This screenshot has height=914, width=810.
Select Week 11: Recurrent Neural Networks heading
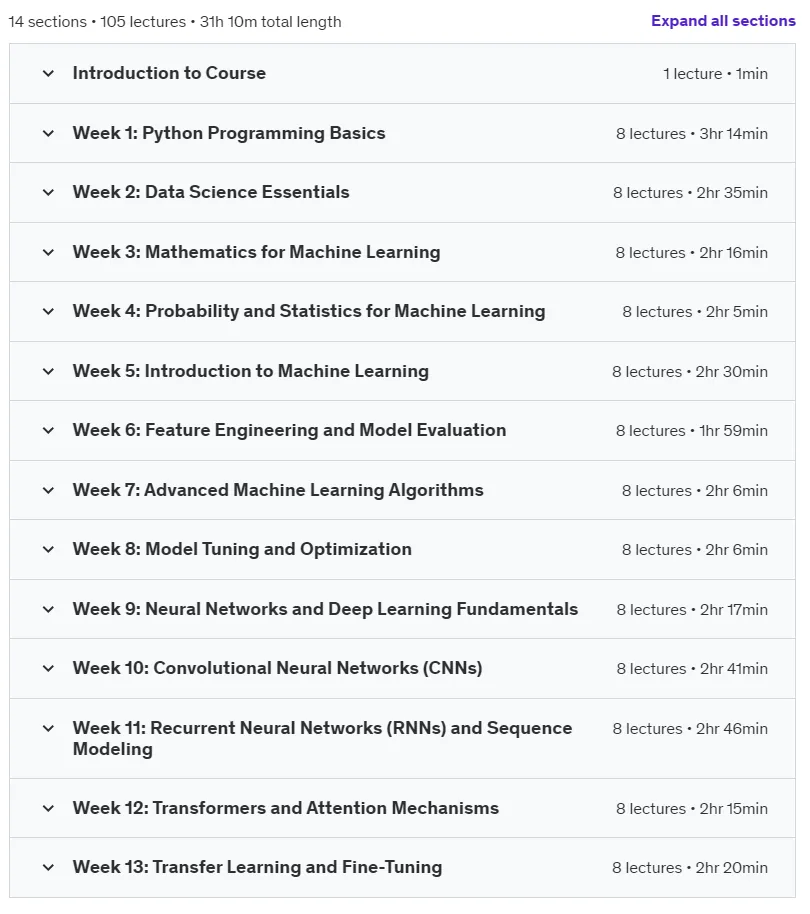(322, 739)
